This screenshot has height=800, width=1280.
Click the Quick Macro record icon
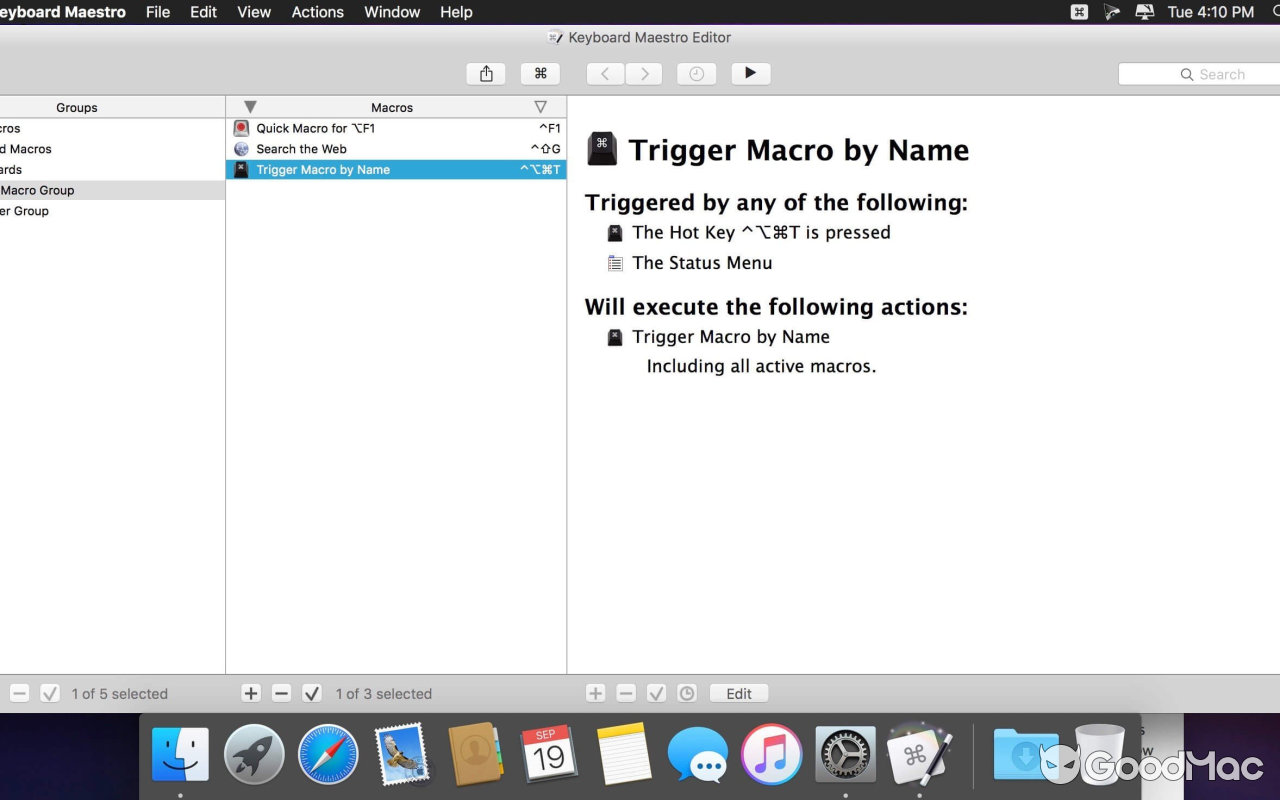[241, 128]
